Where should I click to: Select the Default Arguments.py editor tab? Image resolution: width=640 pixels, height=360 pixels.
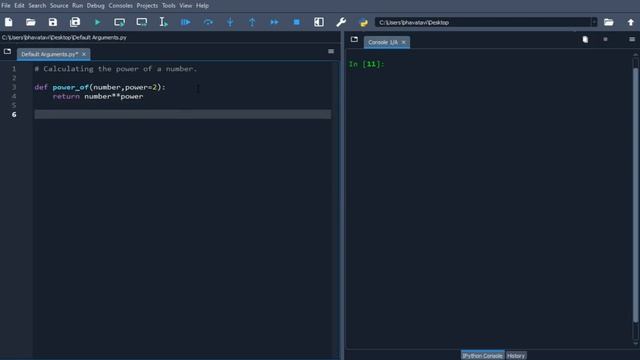49,54
